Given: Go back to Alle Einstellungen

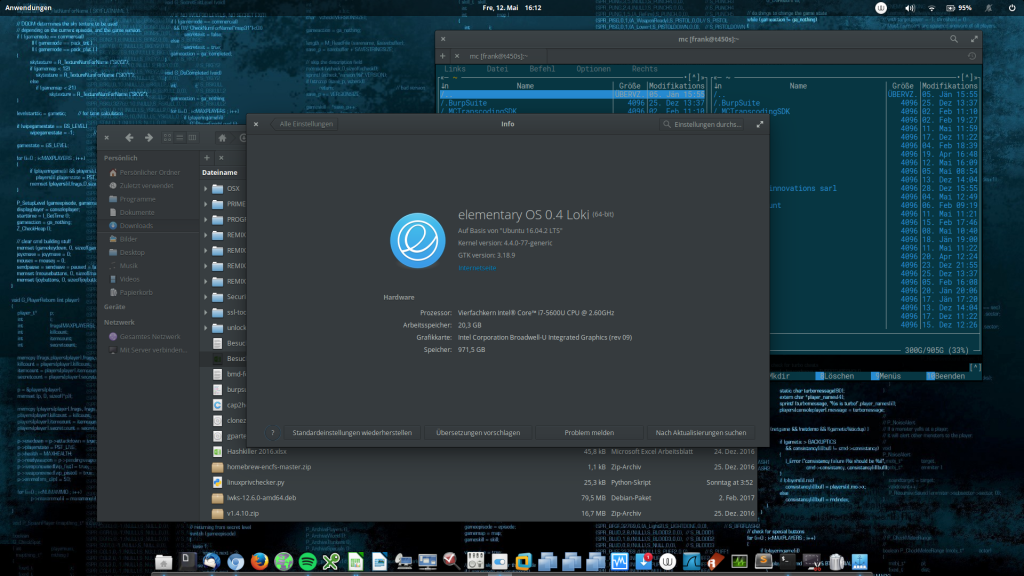Looking at the screenshot, I should click(304, 124).
